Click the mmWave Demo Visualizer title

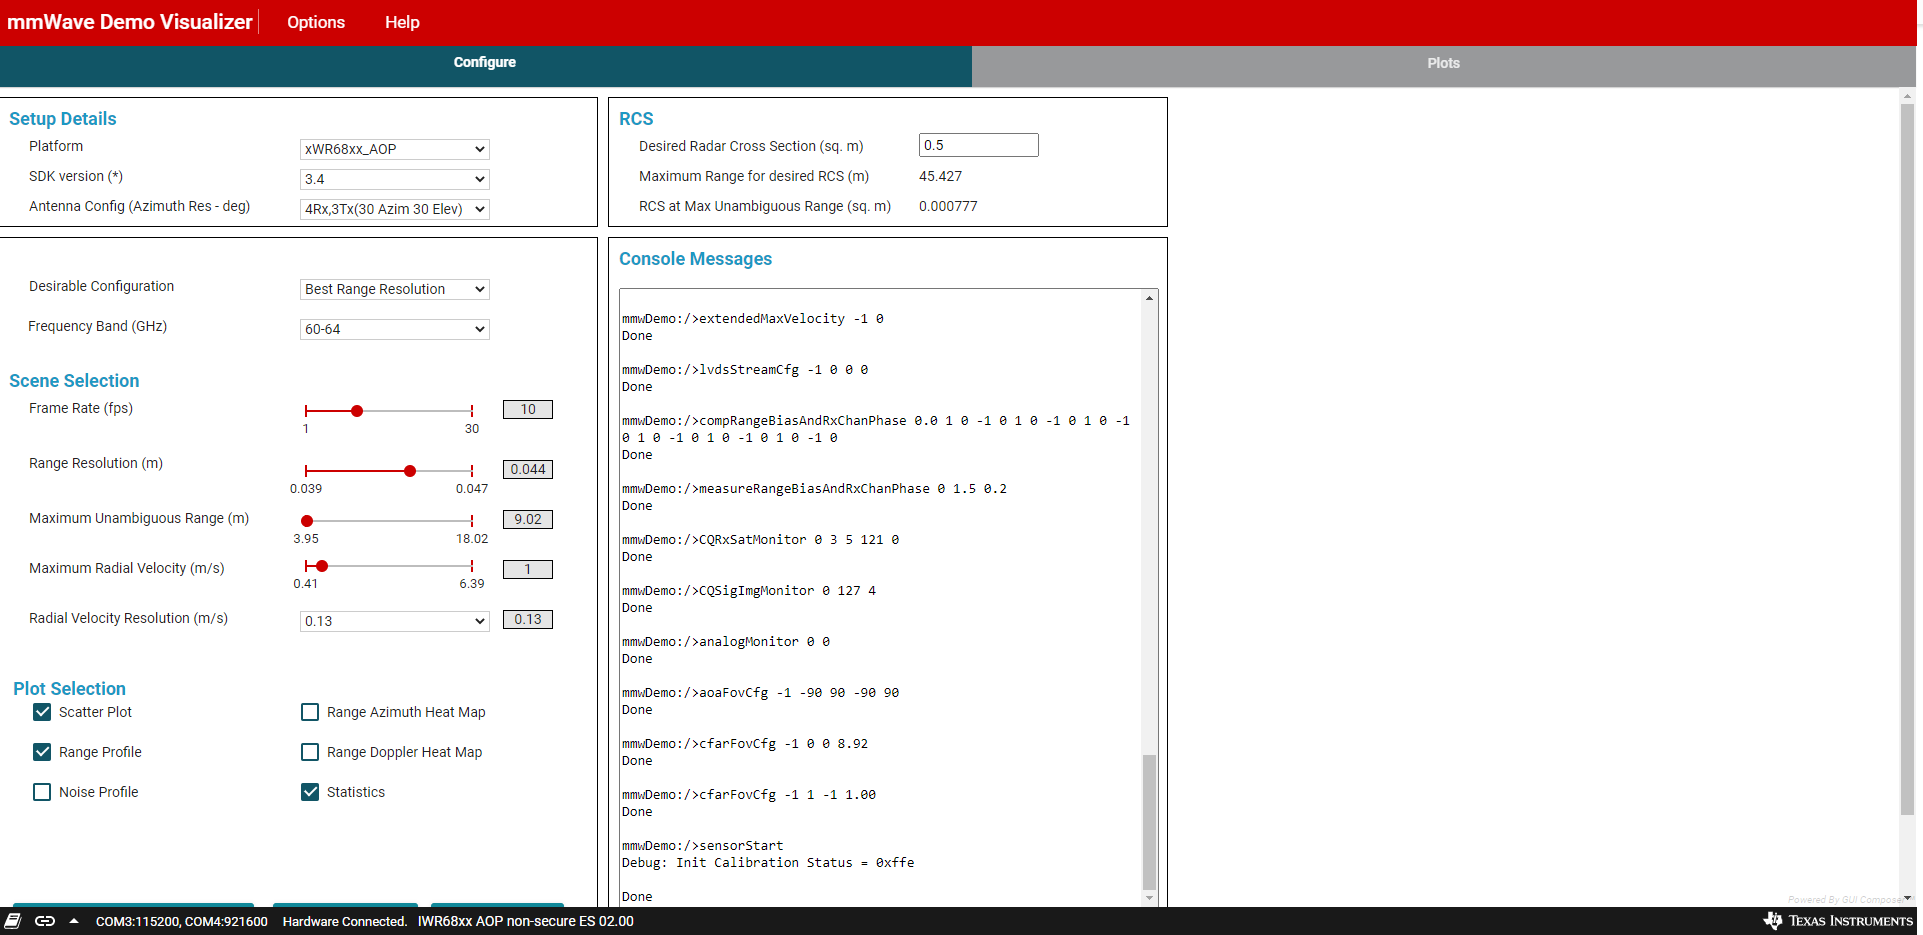pos(130,22)
